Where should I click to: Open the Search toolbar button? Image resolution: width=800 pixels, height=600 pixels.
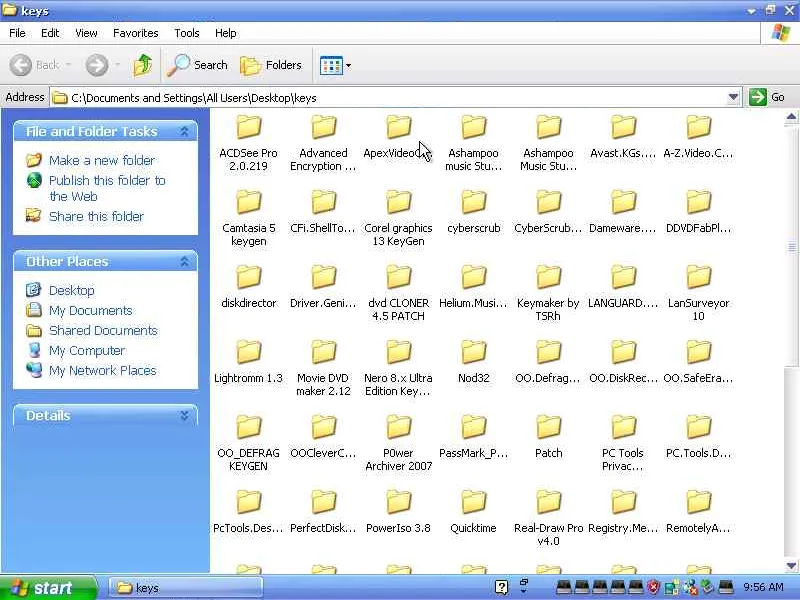click(x=198, y=65)
